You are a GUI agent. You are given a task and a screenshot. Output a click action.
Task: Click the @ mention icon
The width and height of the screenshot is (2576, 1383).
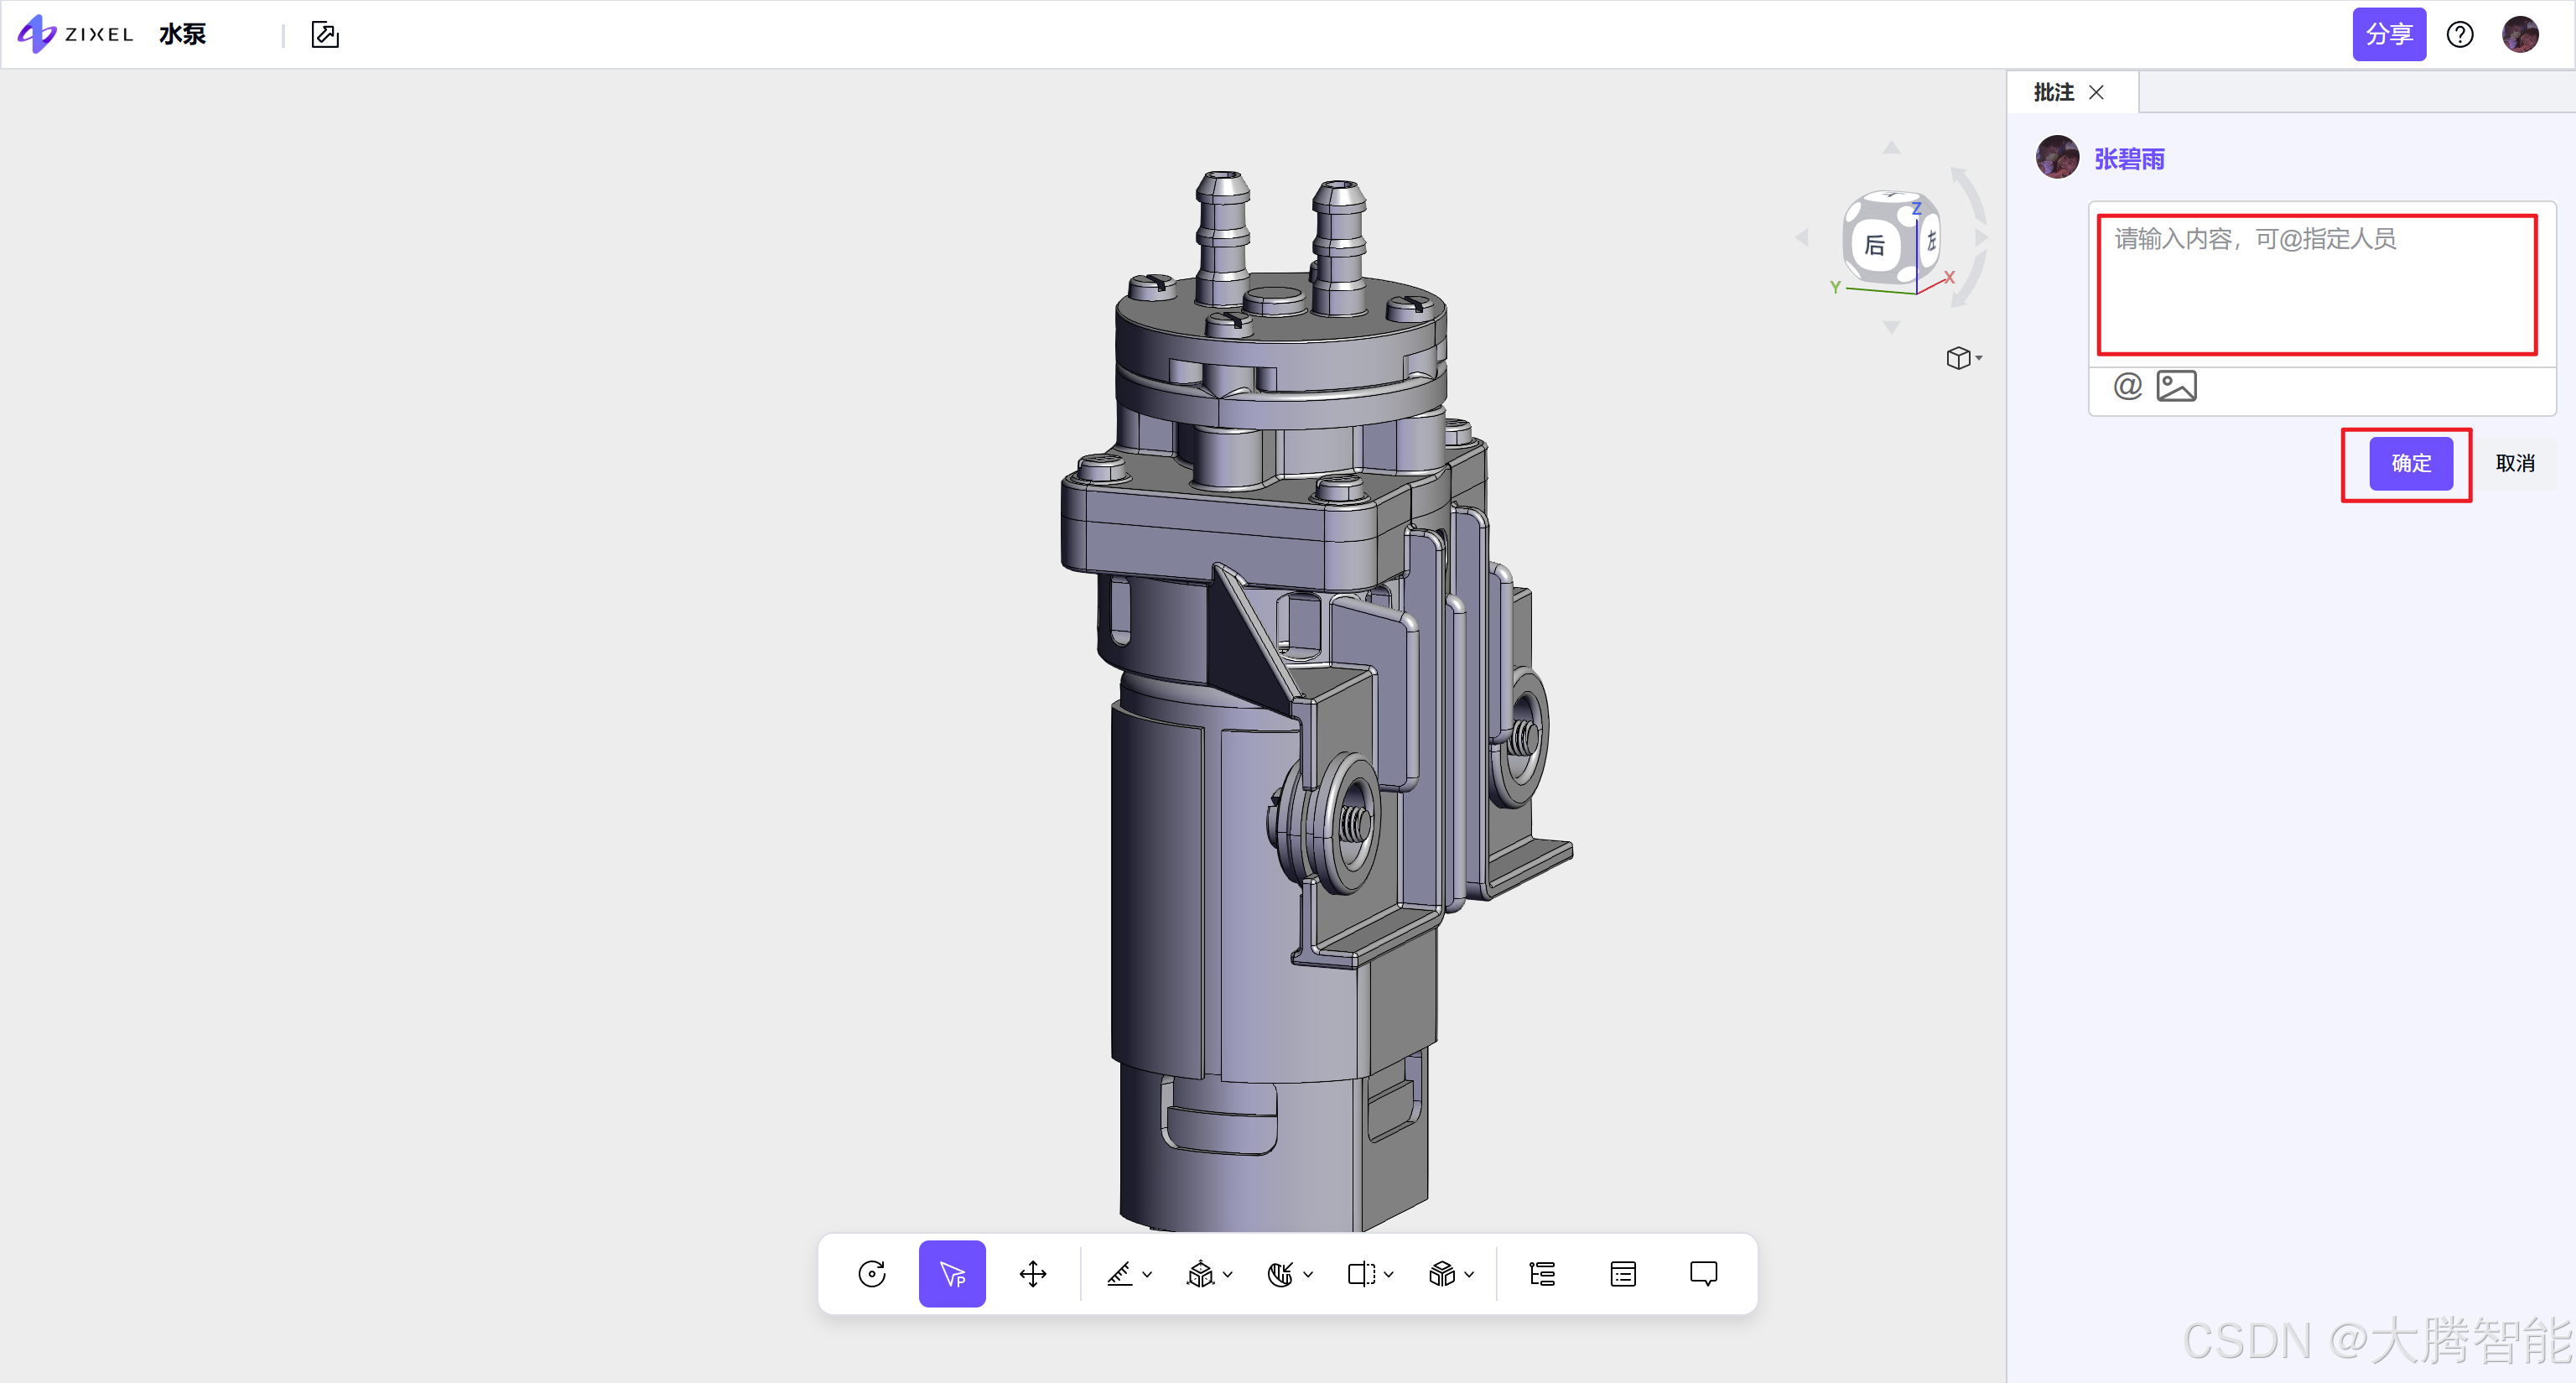pos(2127,386)
